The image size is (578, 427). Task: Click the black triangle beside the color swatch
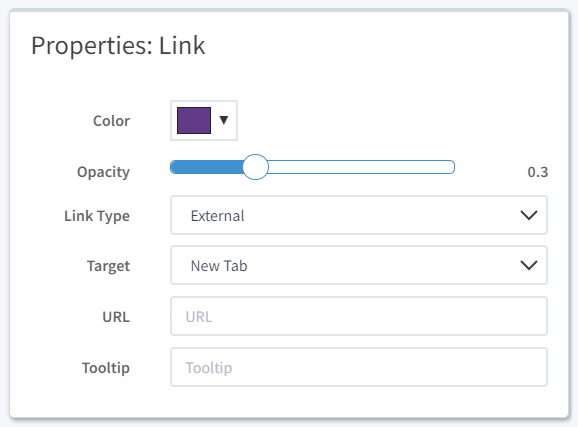point(224,120)
